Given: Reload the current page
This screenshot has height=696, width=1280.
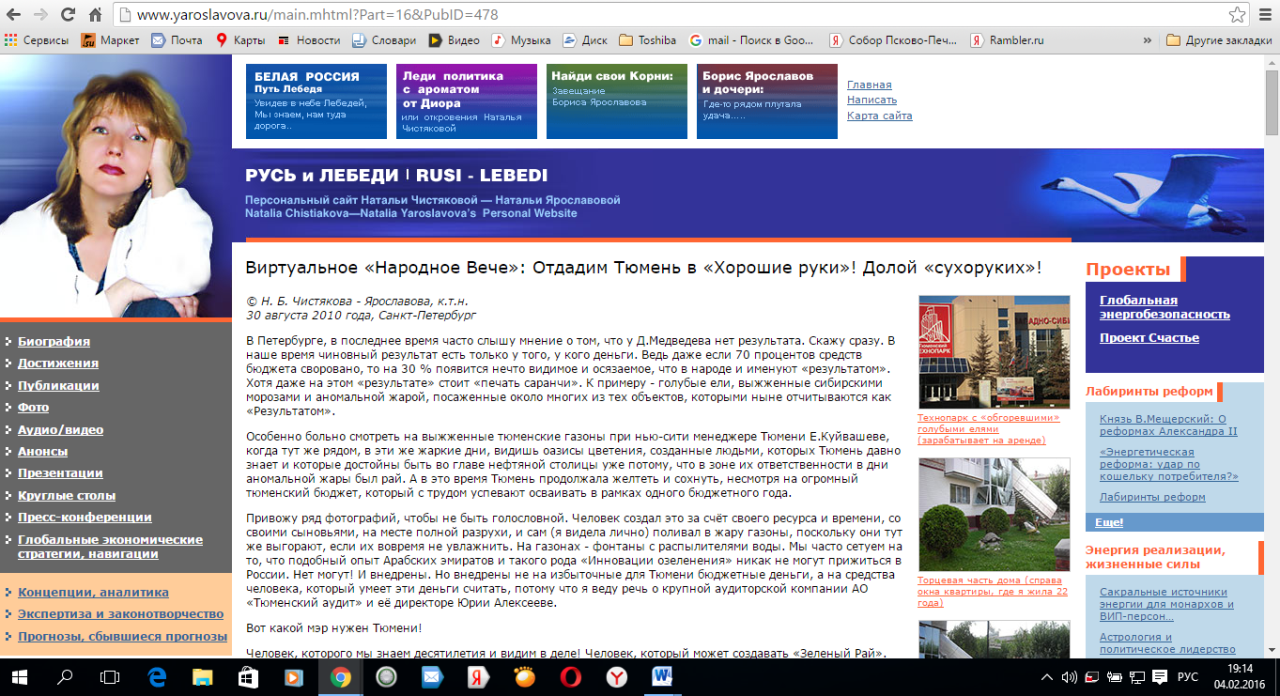Looking at the screenshot, I should click(x=68, y=15).
